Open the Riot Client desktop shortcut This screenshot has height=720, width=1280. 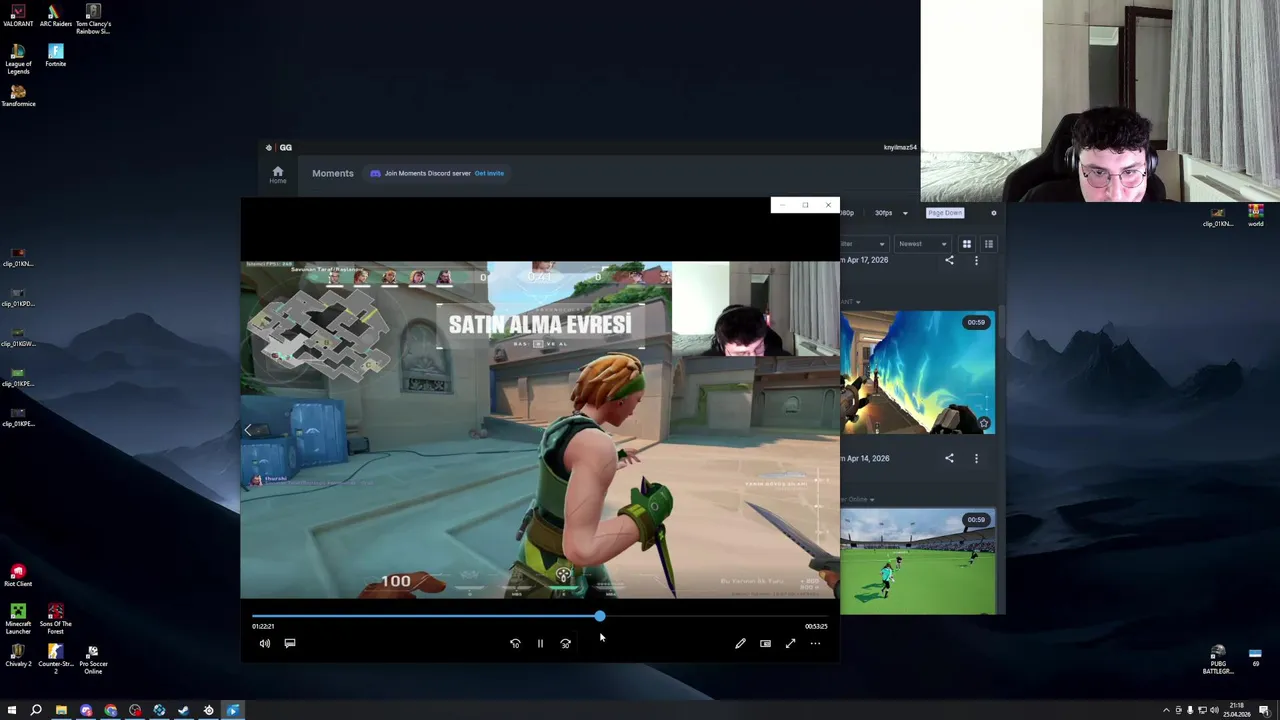point(18,575)
